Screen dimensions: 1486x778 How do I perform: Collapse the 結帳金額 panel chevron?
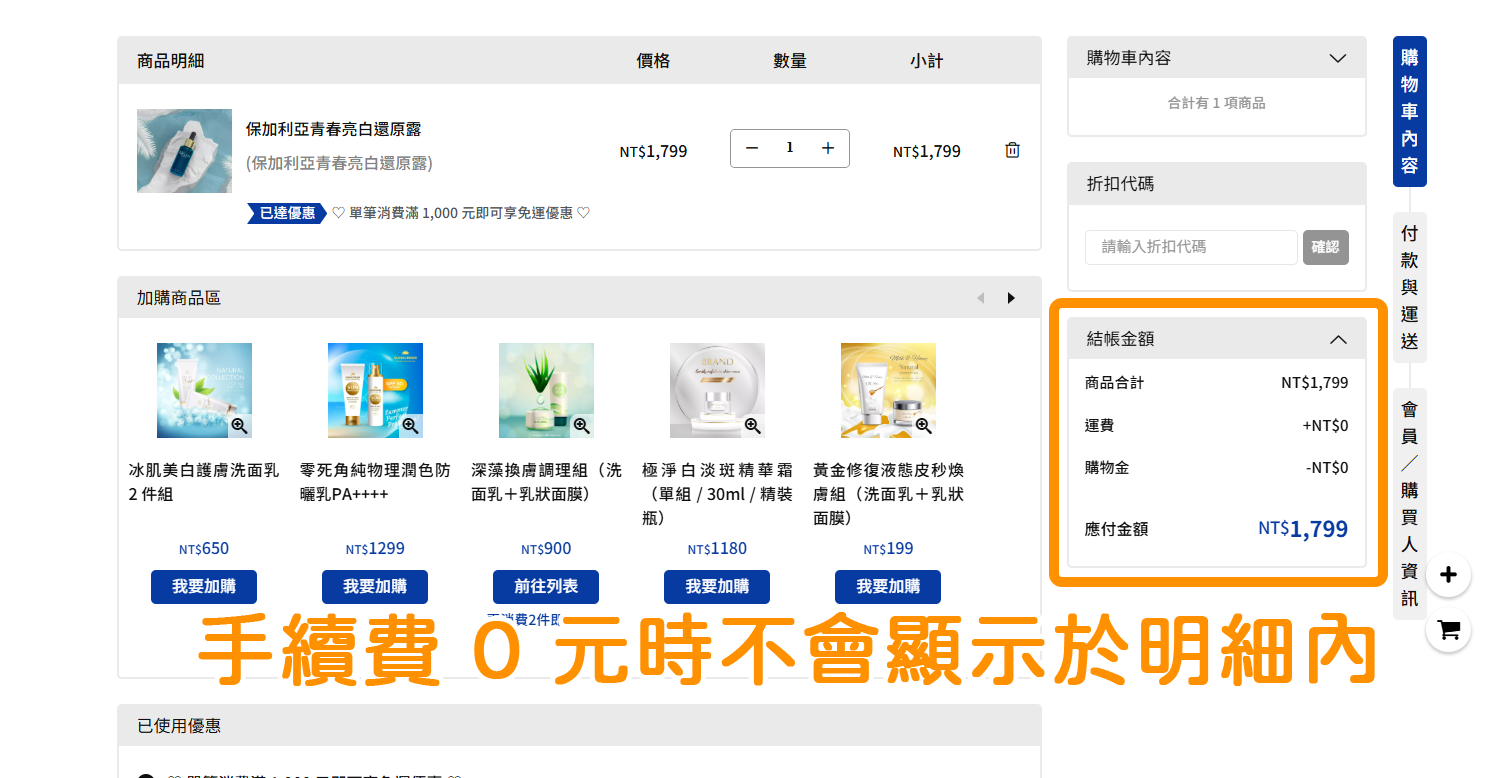pos(1338,339)
